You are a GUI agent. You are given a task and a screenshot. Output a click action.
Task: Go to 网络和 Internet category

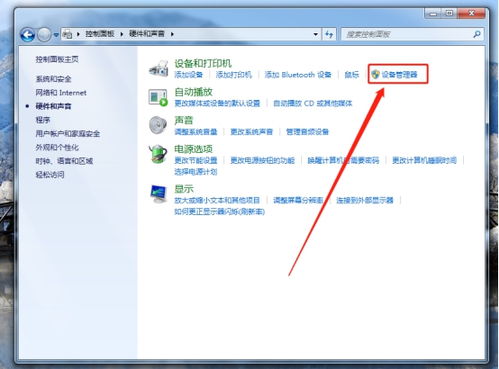point(61,93)
